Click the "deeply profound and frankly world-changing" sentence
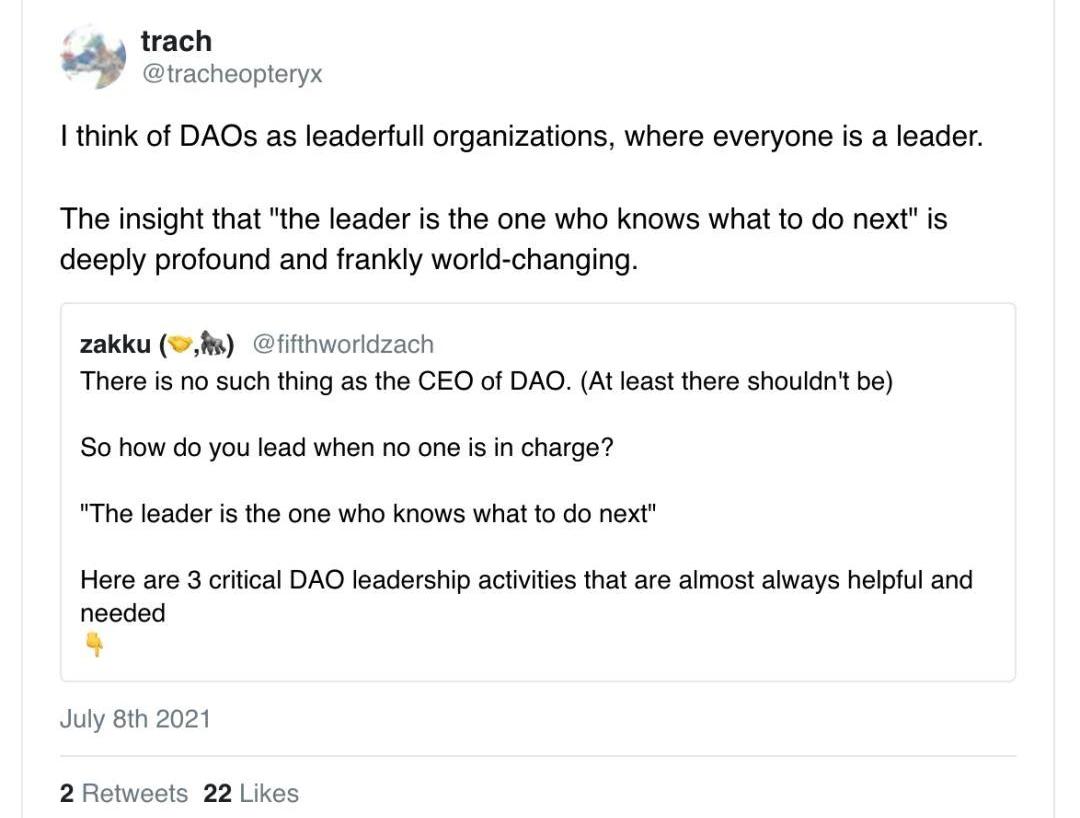The height and width of the screenshot is (818, 1080). point(349,260)
